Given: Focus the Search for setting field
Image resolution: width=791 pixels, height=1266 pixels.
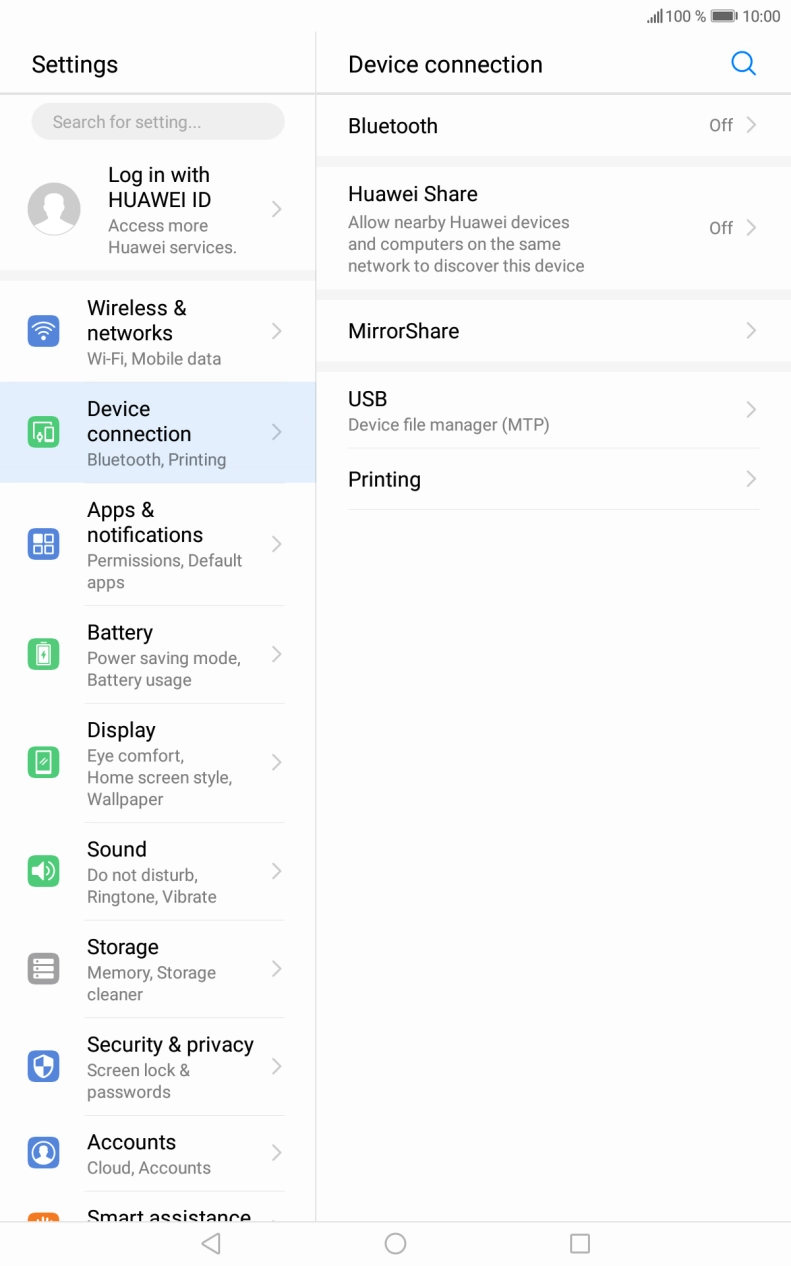Looking at the screenshot, I should point(158,122).
